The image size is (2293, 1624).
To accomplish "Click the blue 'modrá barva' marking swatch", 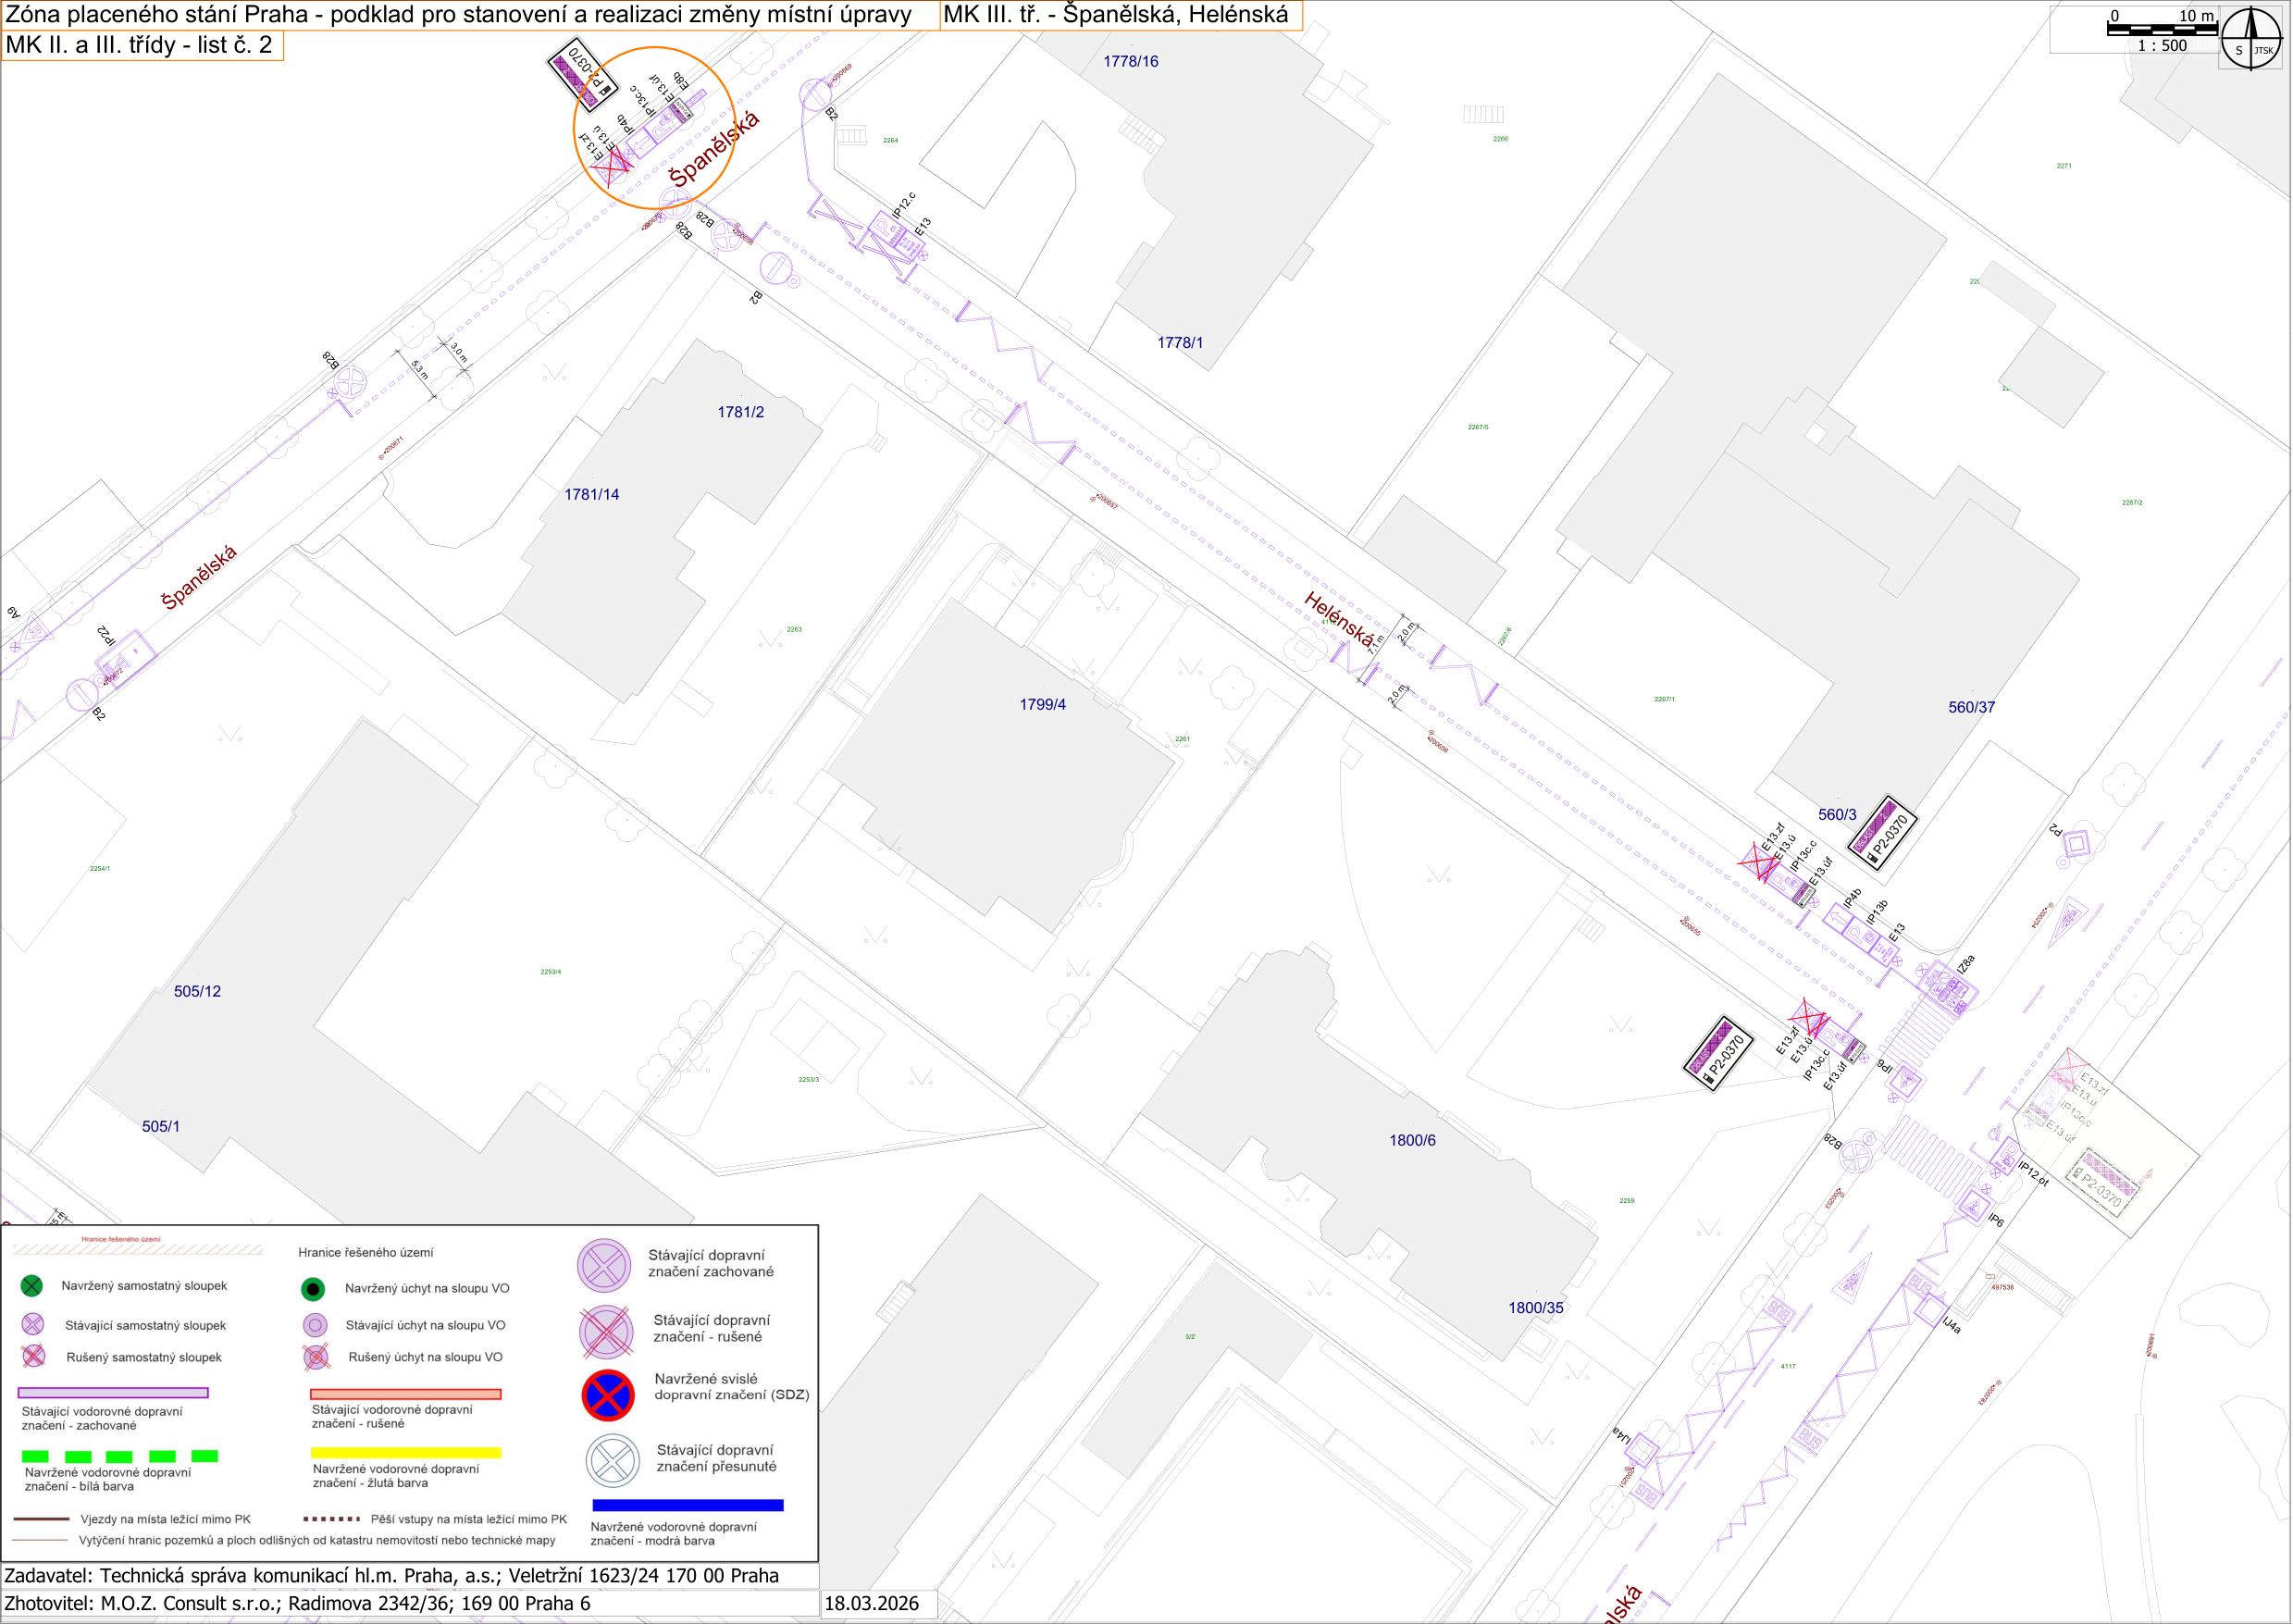I will click(x=688, y=1505).
